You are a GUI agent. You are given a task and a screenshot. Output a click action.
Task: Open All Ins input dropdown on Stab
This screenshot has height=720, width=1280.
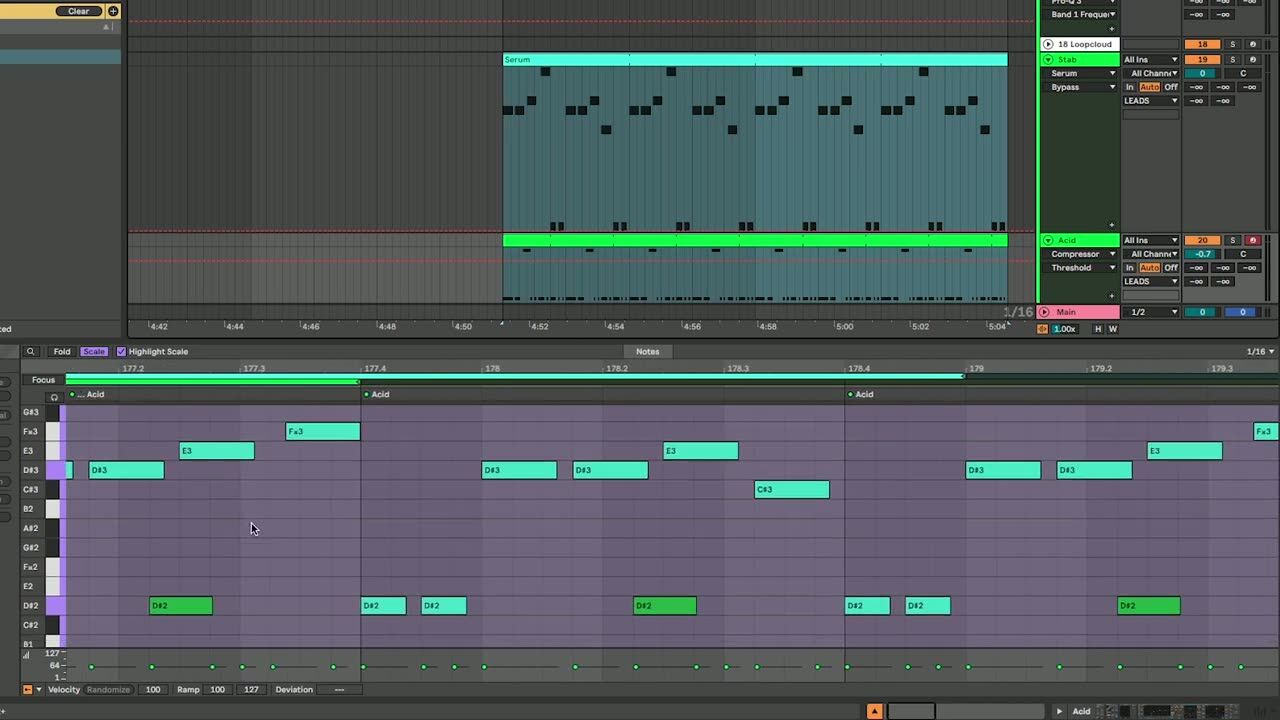coord(1151,59)
